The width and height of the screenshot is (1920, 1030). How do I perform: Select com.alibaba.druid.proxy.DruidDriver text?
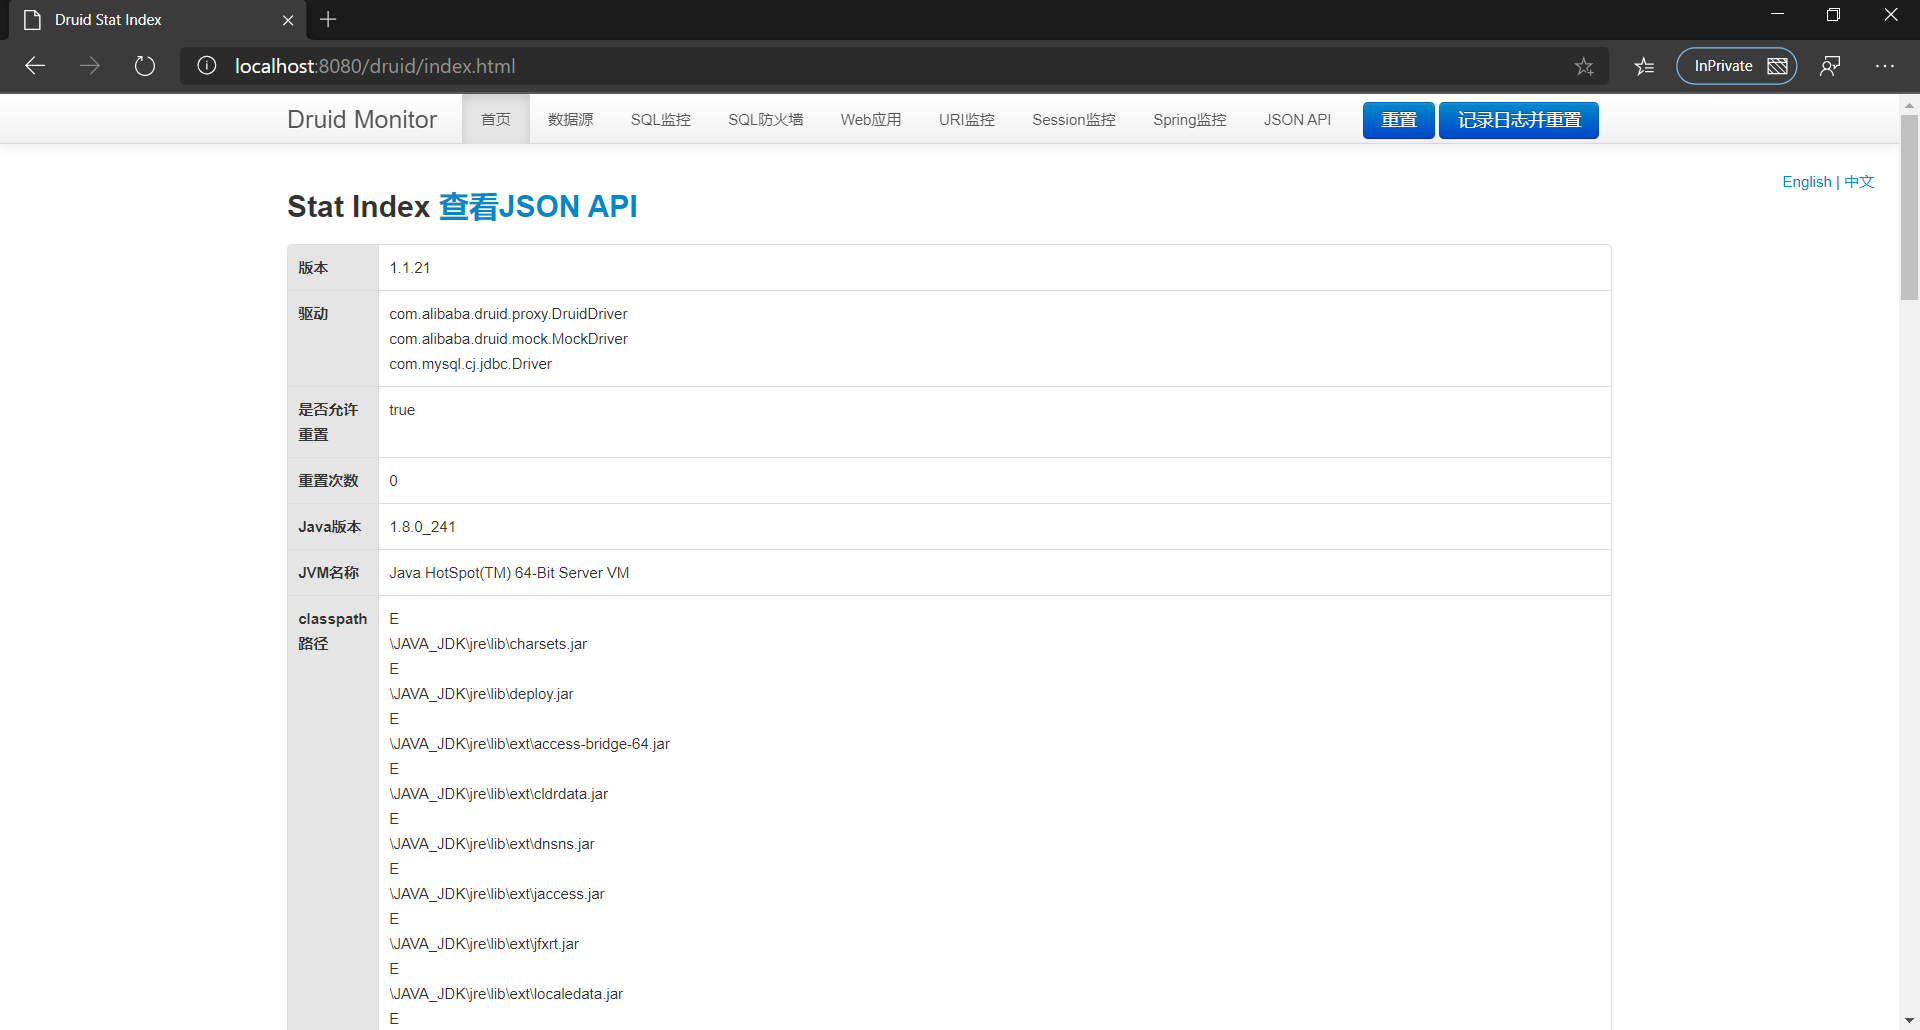click(509, 314)
